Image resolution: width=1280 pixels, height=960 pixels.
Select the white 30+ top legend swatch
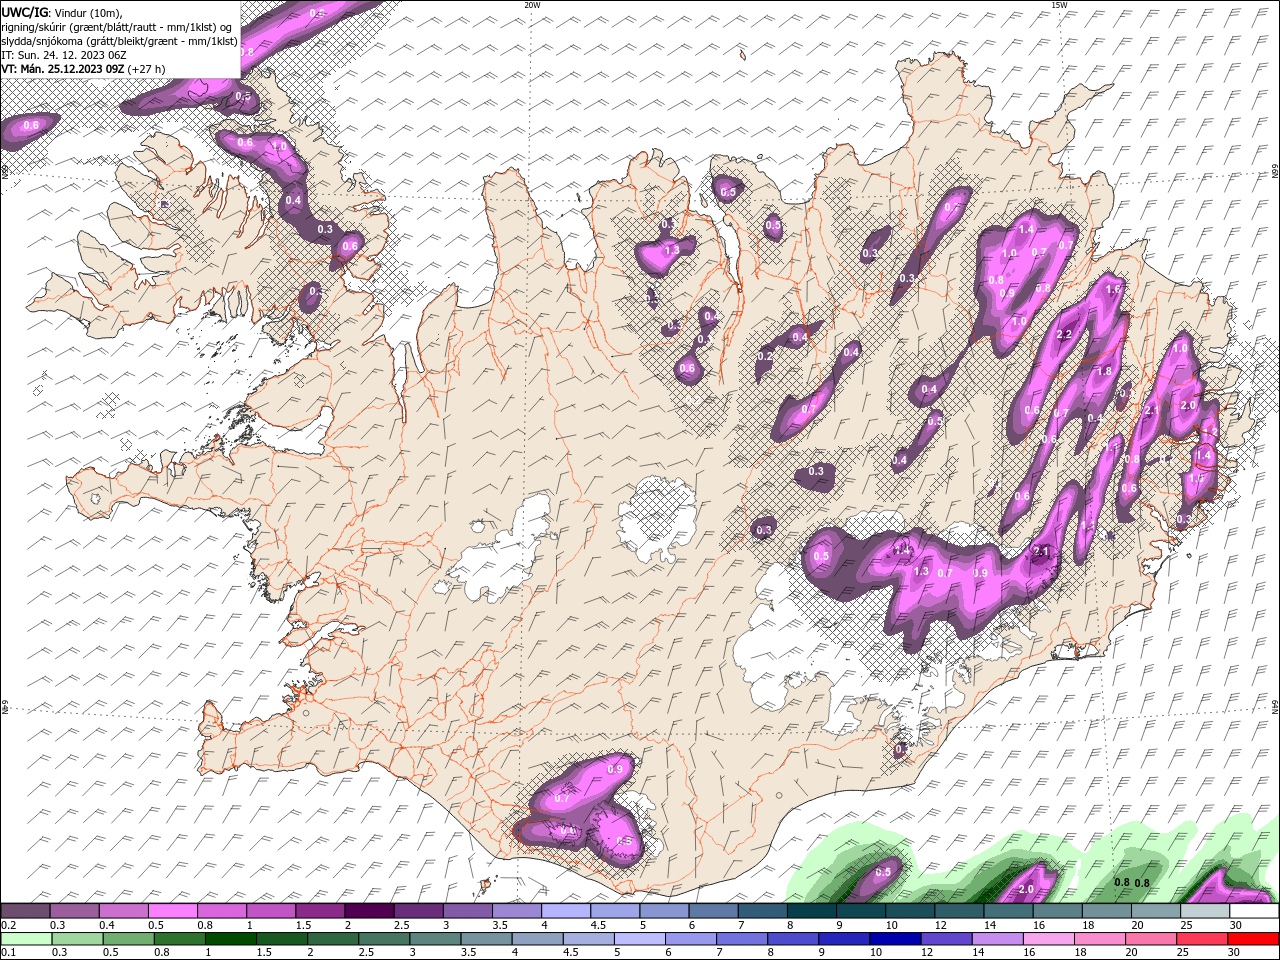(x=1253, y=911)
